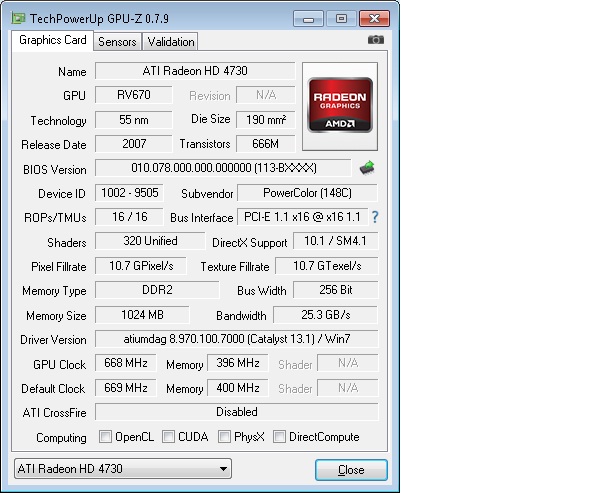Click the ROPs/TMUs value 16 / 16
The height and width of the screenshot is (493, 614).
point(129,217)
